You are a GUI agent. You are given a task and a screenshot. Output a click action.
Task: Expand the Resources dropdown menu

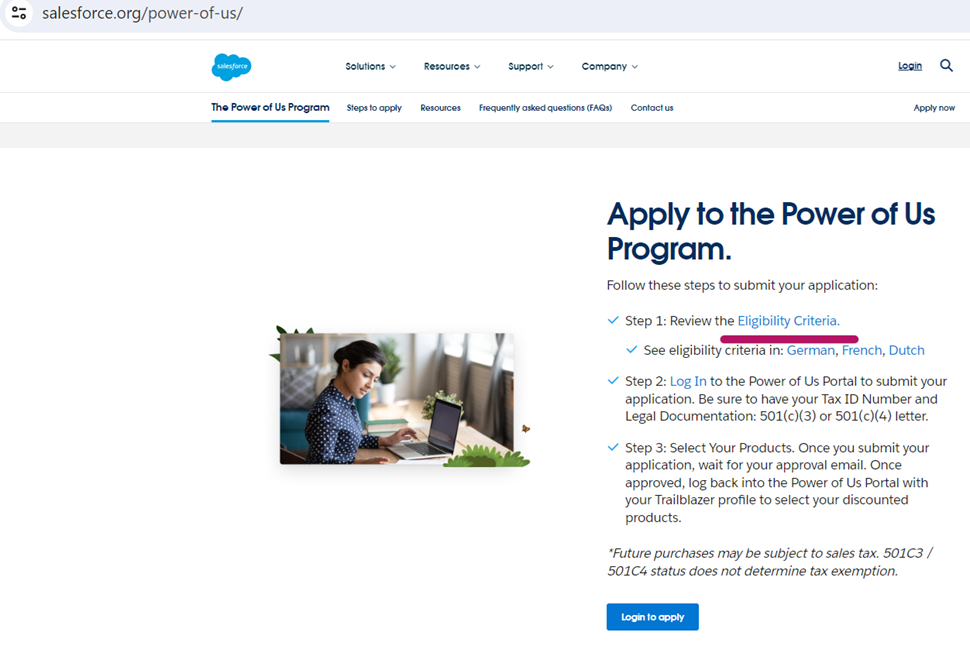click(x=451, y=67)
